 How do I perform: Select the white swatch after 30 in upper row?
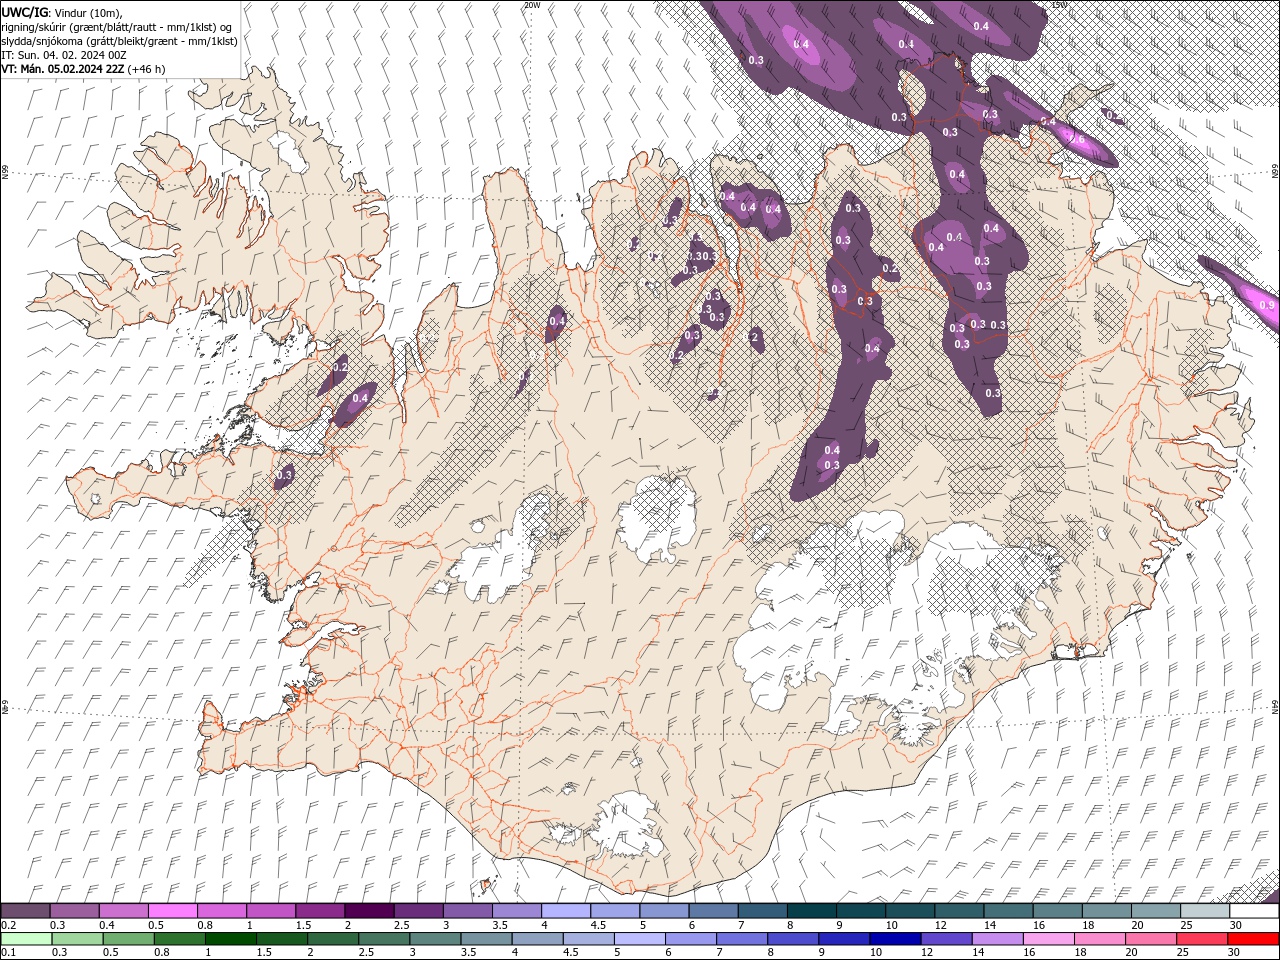coord(1254,911)
